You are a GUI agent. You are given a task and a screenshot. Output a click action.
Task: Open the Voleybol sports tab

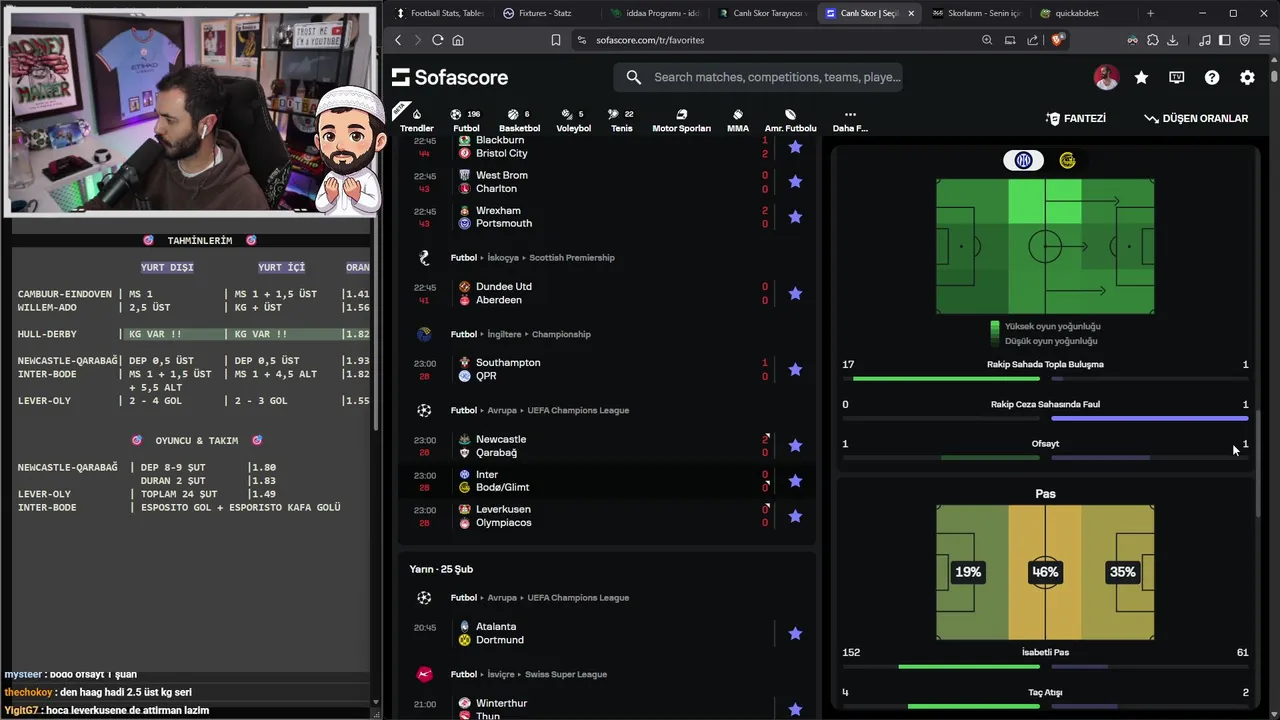click(573, 120)
